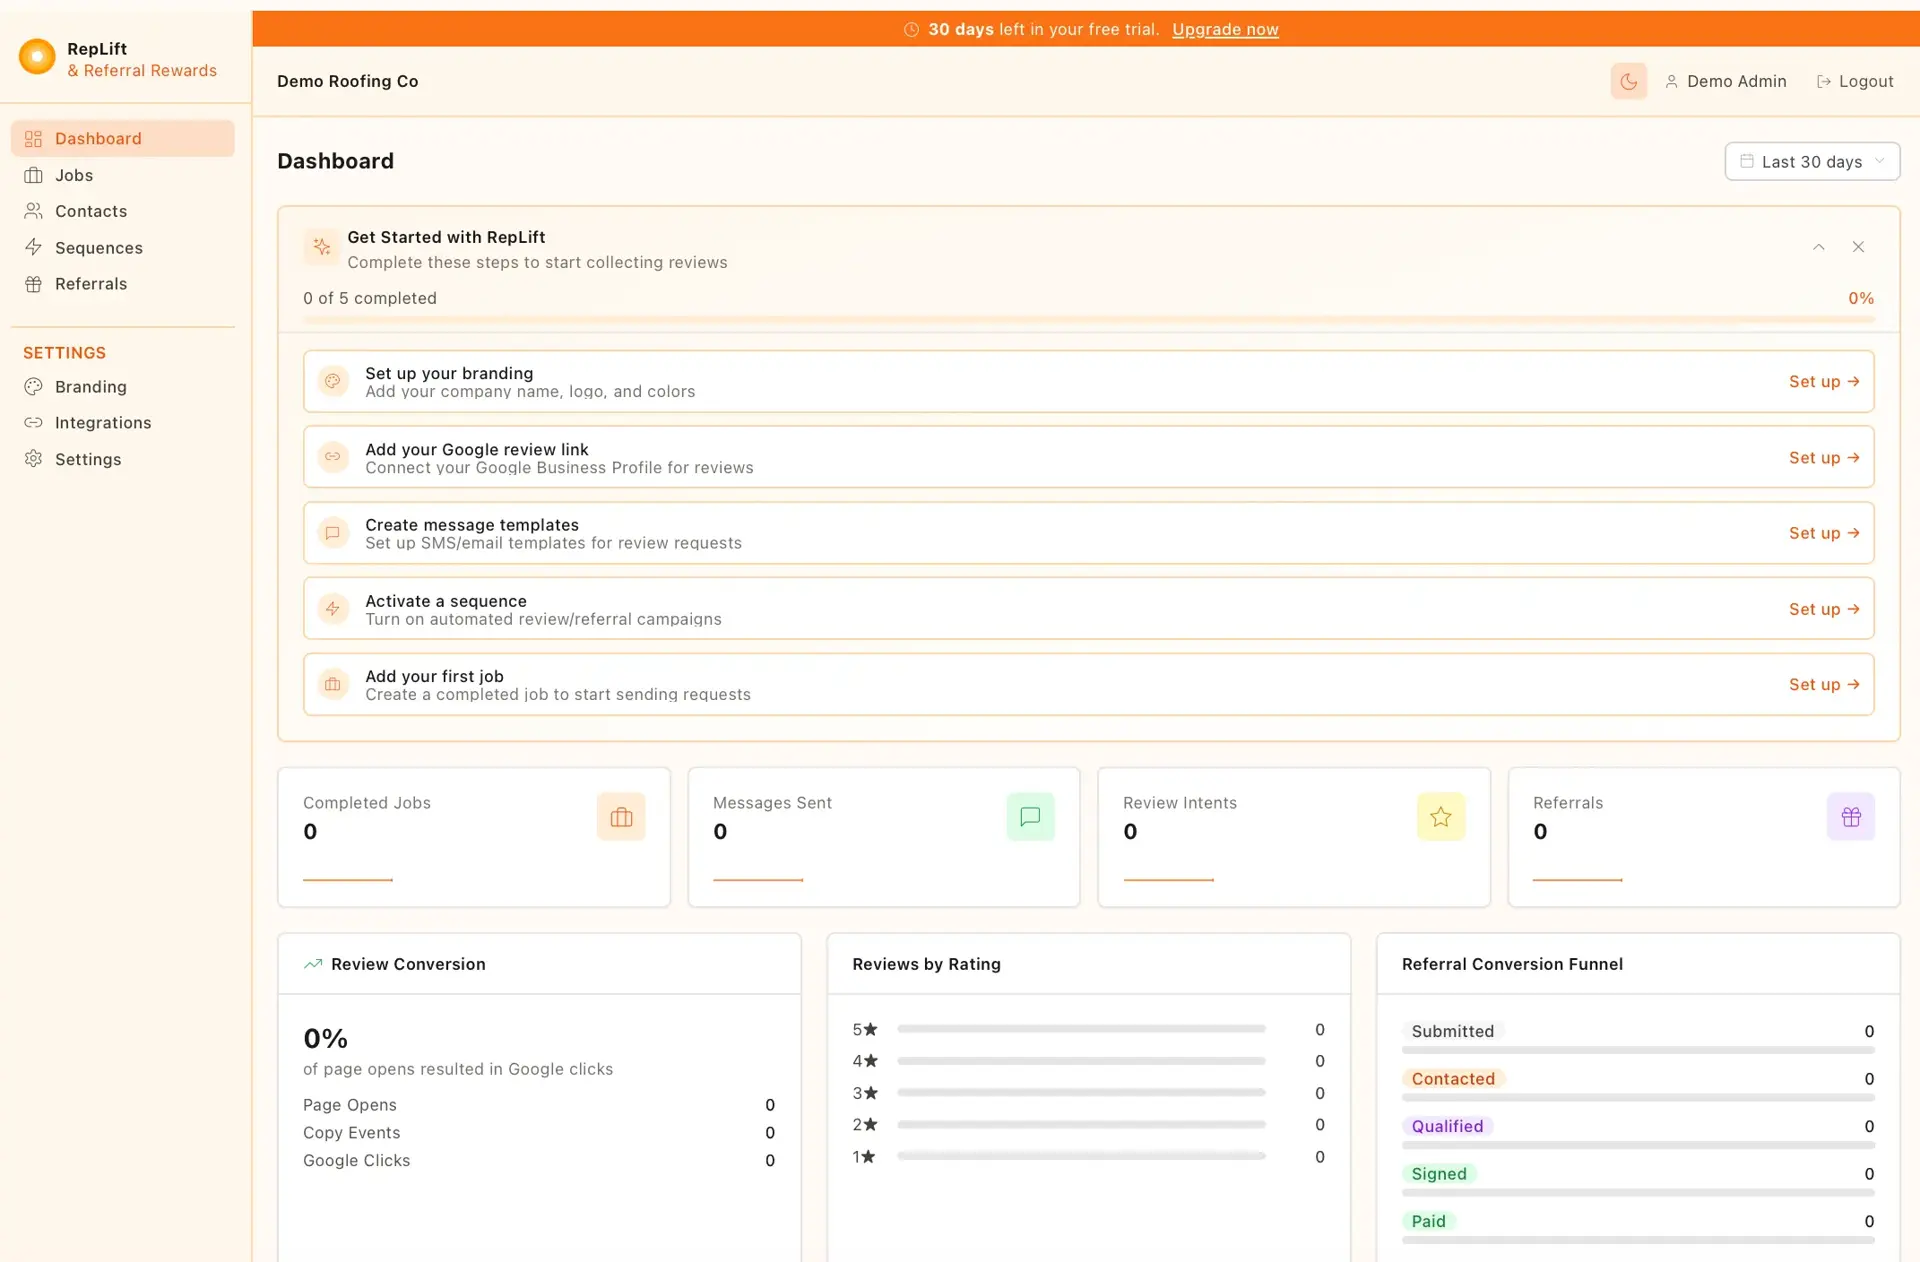This screenshot has width=1920, height=1262.
Task: Click the Copy Events metric row
Action: click(x=539, y=1133)
